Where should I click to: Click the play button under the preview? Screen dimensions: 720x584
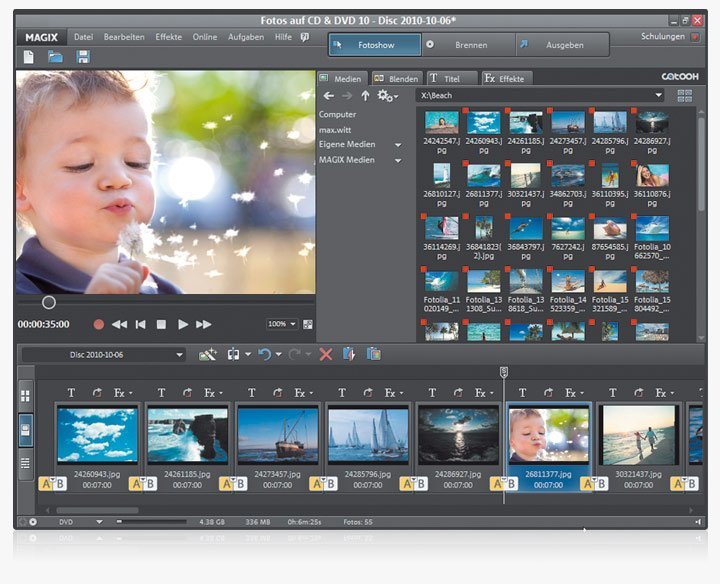tap(182, 324)
